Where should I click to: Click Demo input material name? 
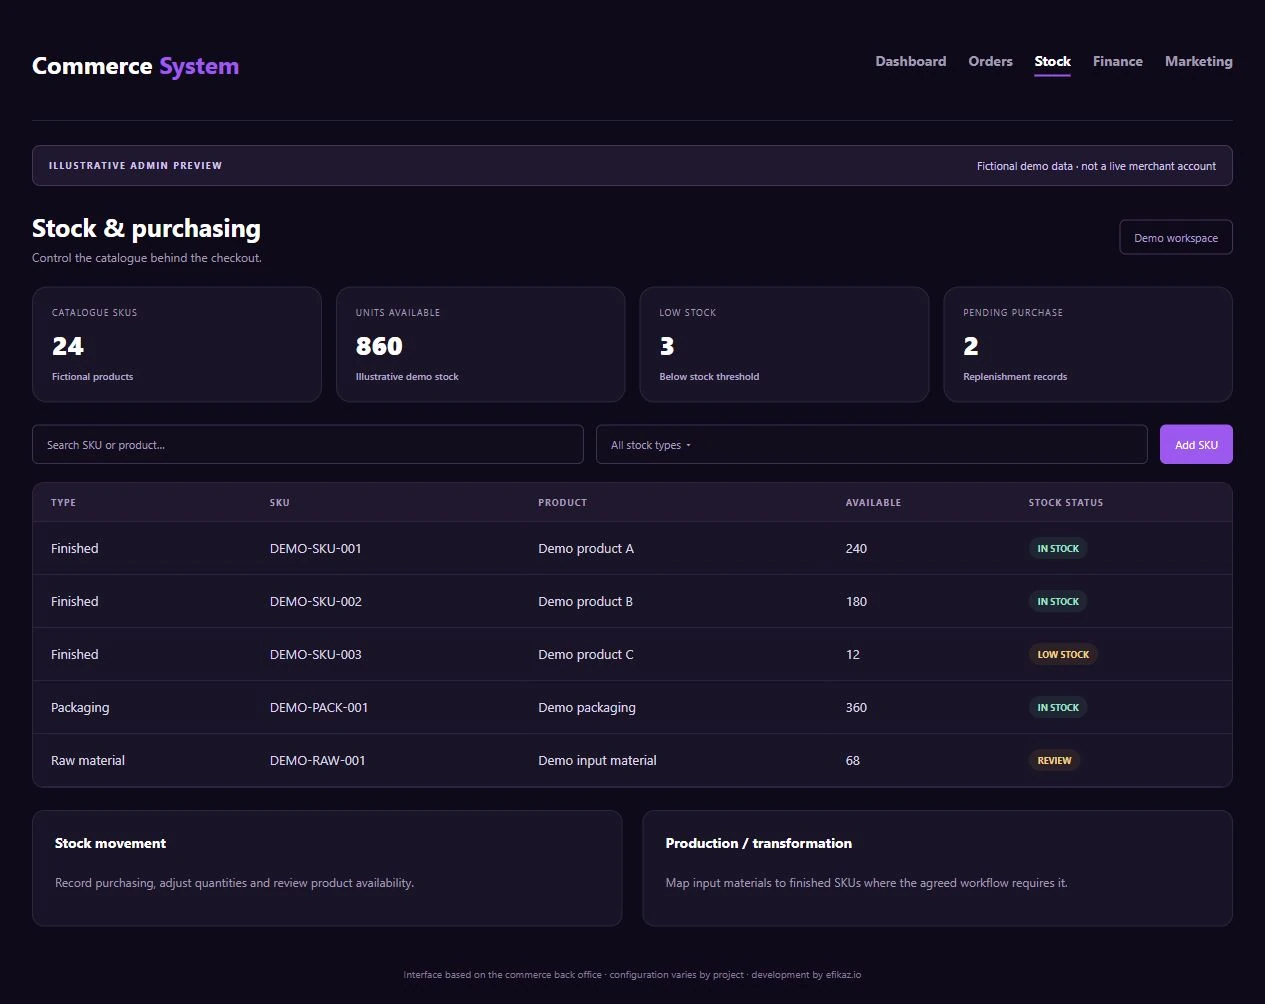[597, 760]
